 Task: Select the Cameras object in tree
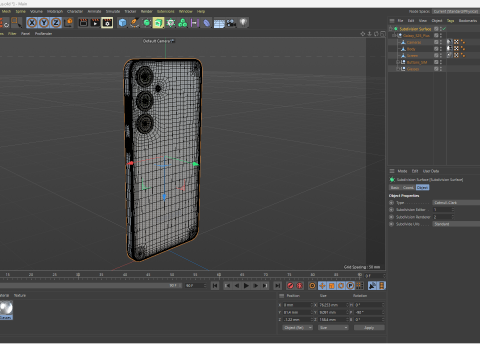tap(414, 42)
